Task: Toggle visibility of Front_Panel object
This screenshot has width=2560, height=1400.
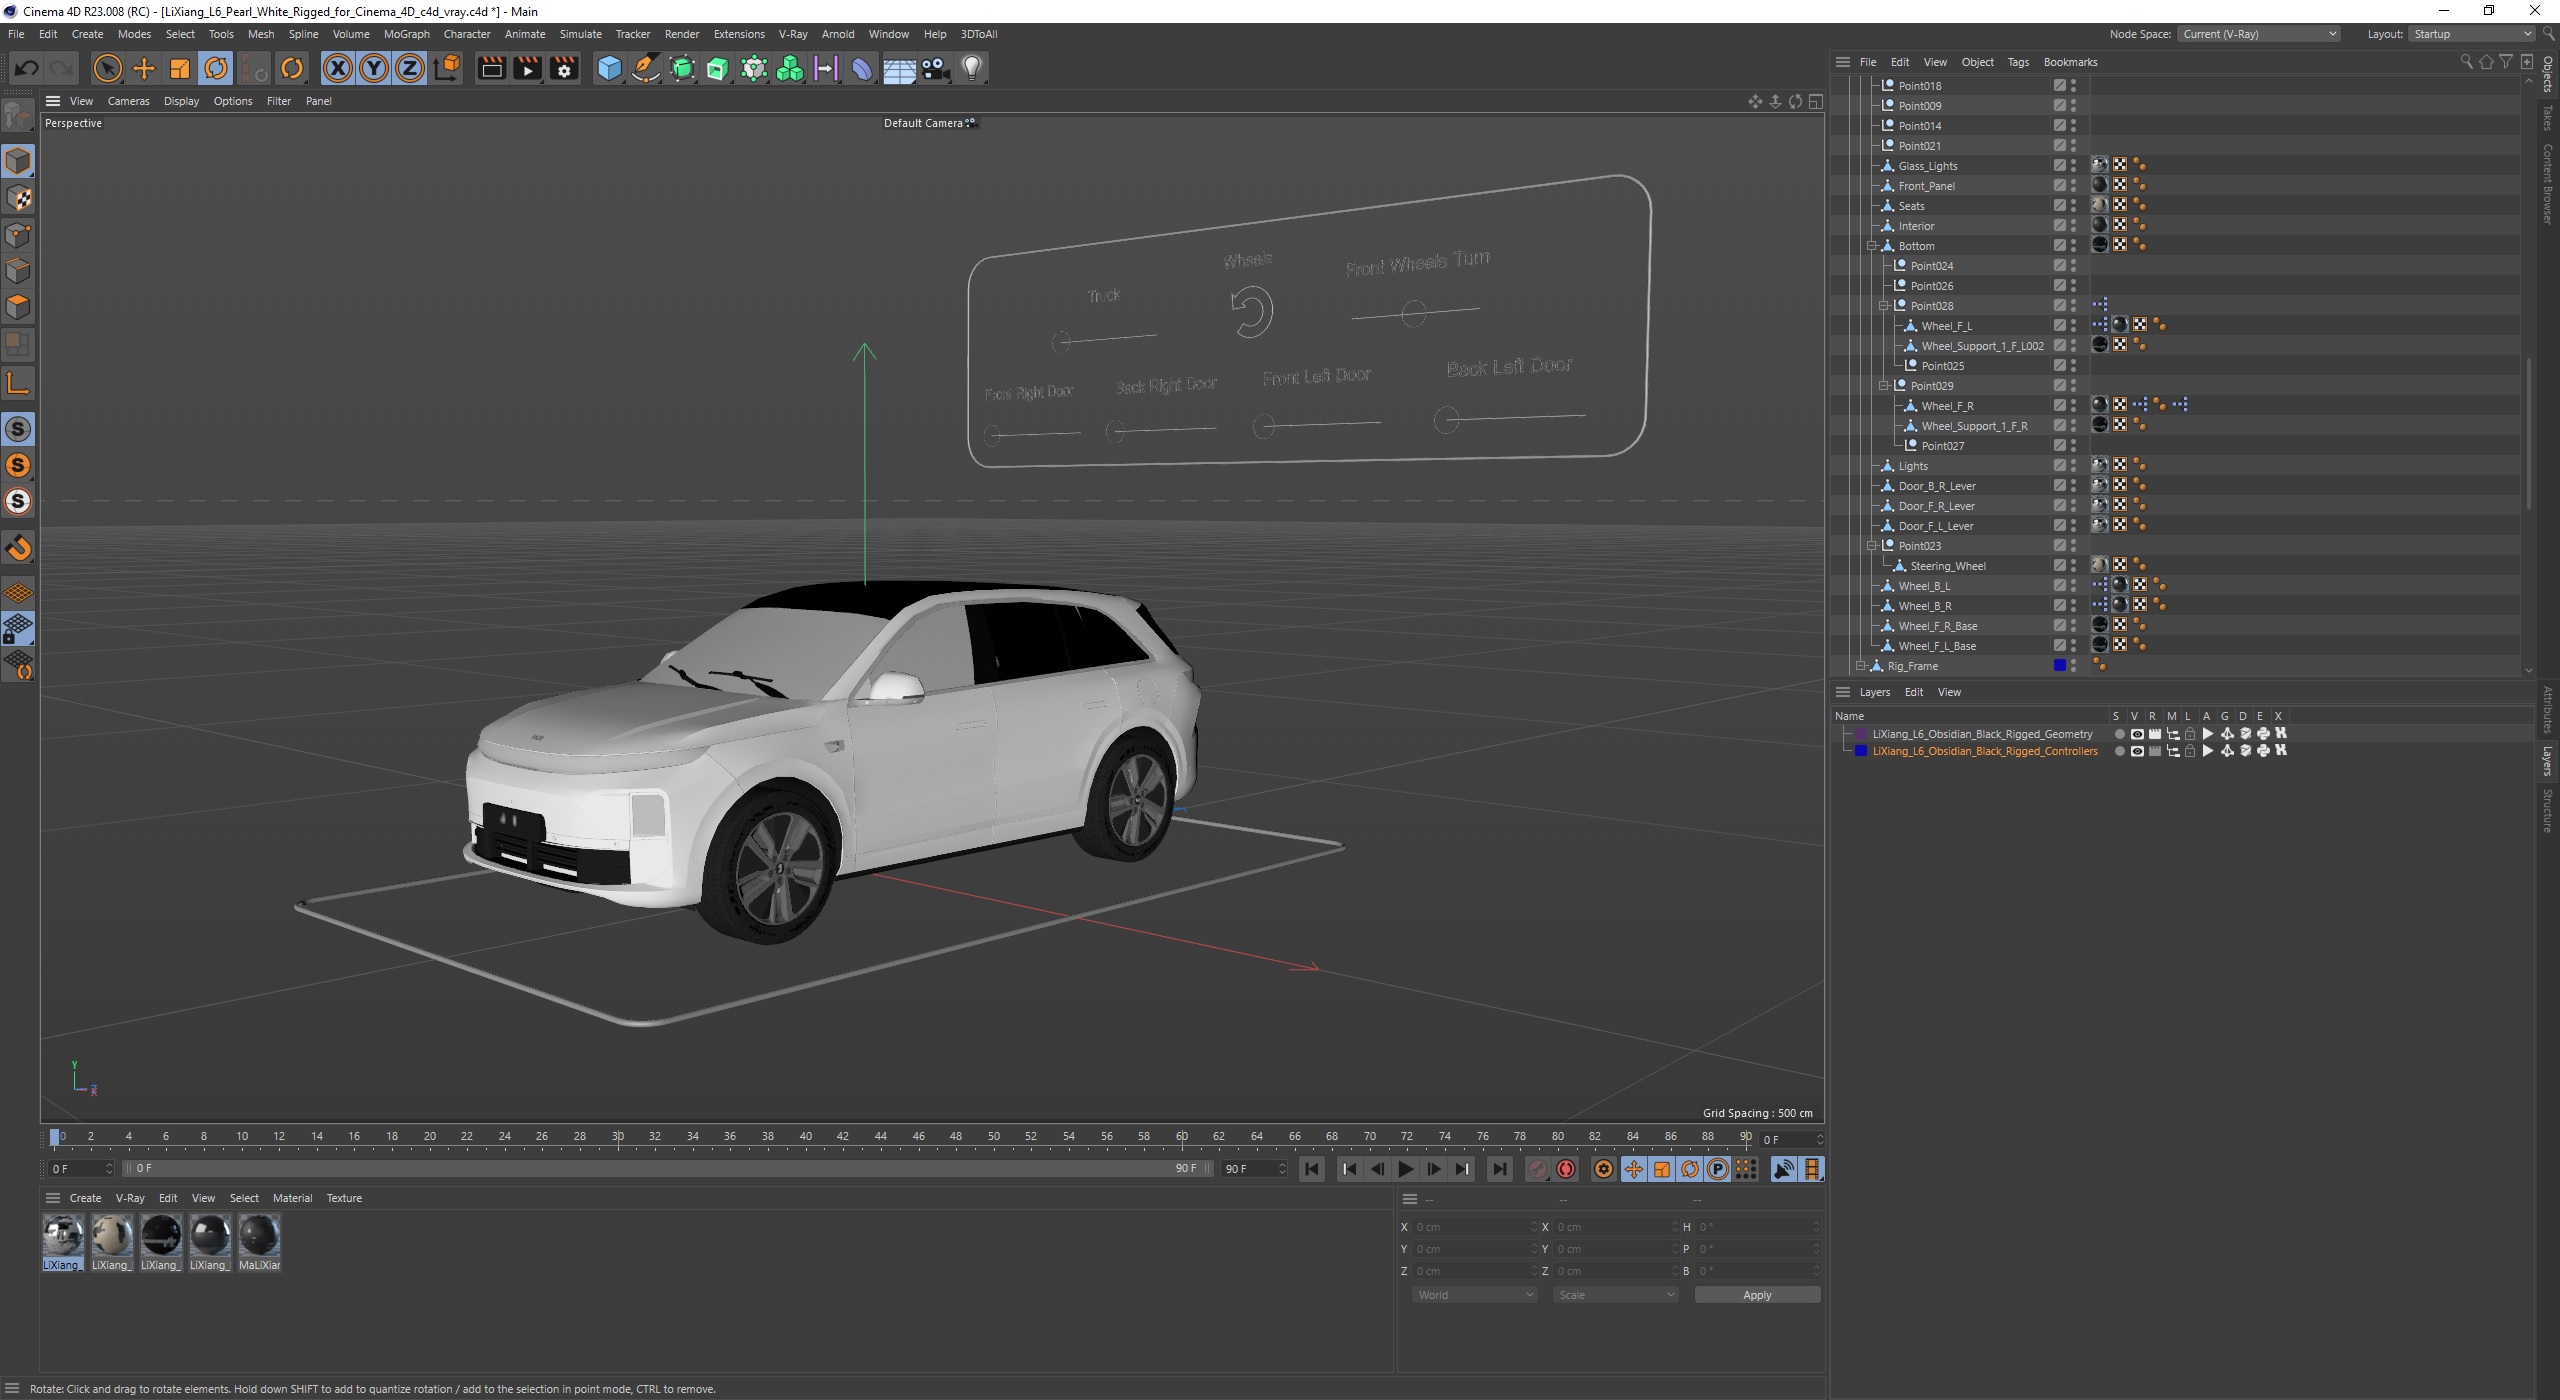Action: coord(2076,181)
